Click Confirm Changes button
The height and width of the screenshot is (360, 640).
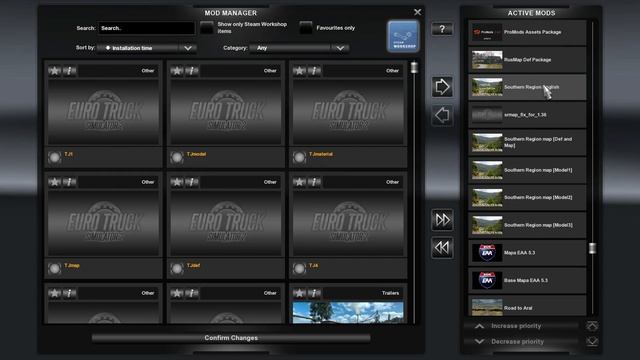coord(231,338)
